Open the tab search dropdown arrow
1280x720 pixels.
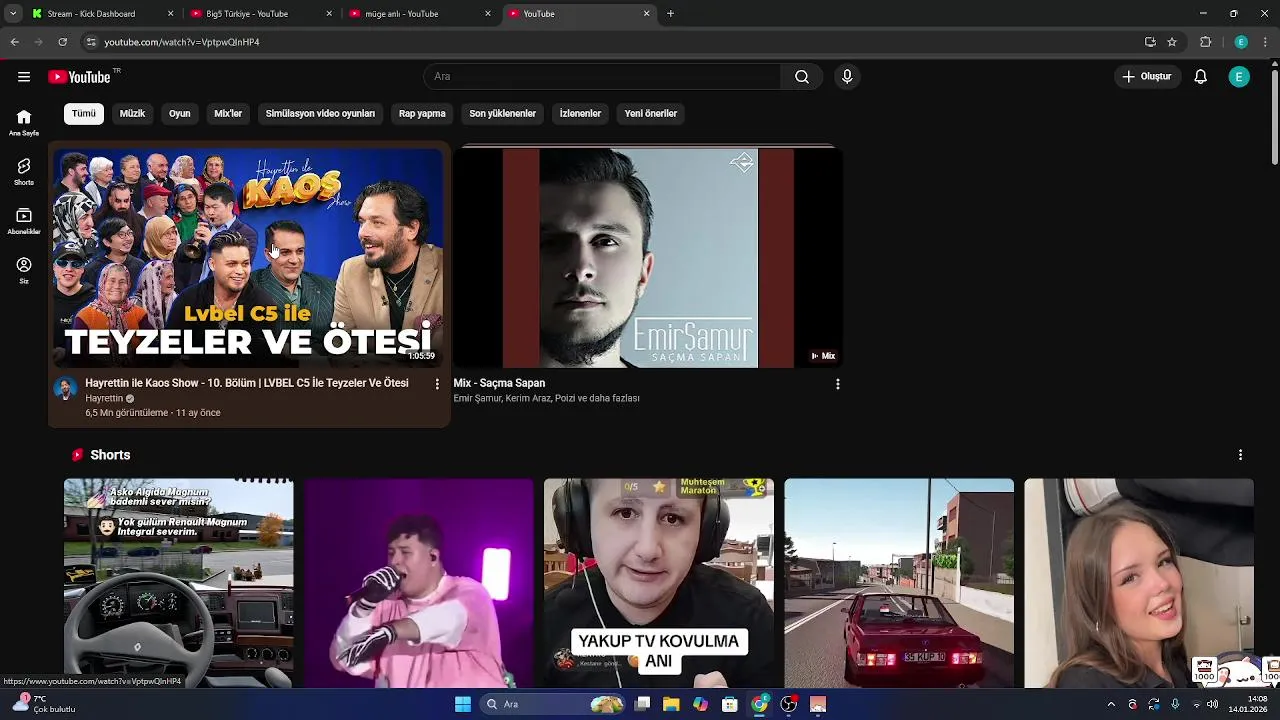(x=12, y=14)
